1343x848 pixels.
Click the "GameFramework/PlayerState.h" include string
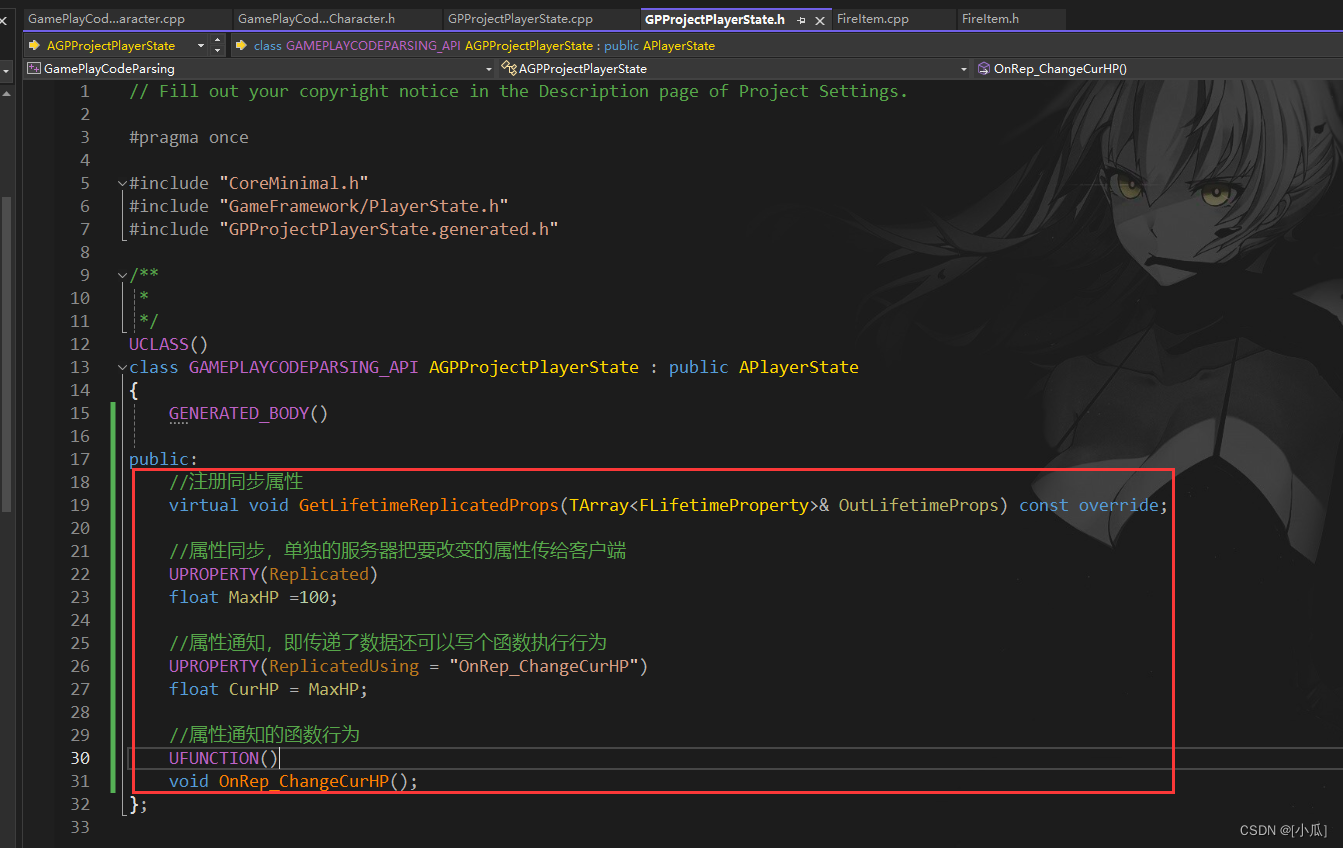(x=364, y=206)
